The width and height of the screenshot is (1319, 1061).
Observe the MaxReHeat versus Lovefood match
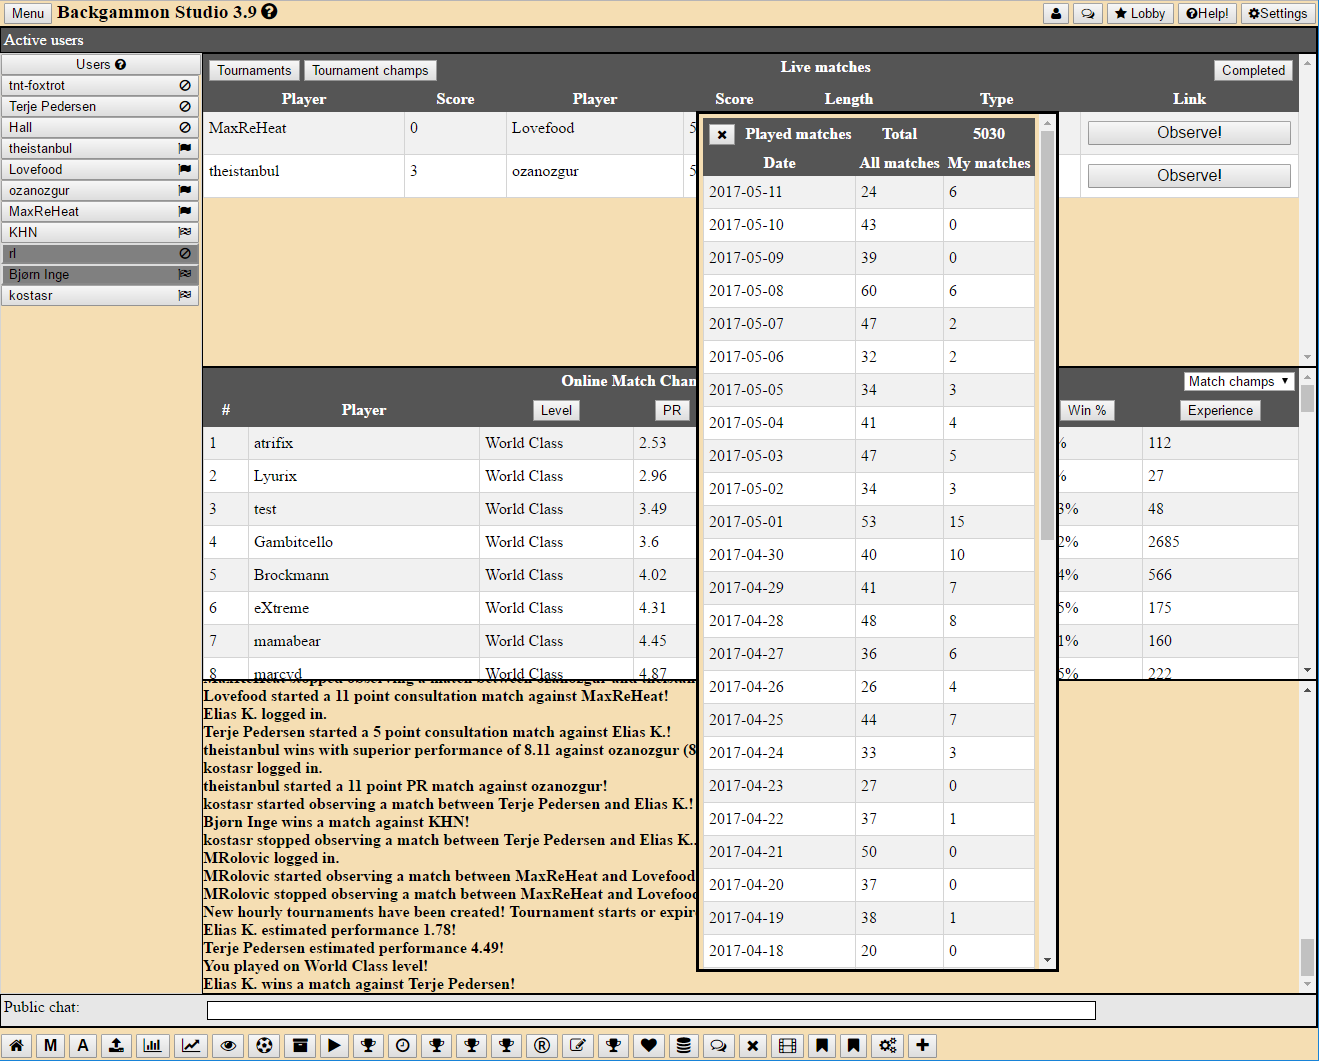pyautogui.click(x=1188, y=133)
